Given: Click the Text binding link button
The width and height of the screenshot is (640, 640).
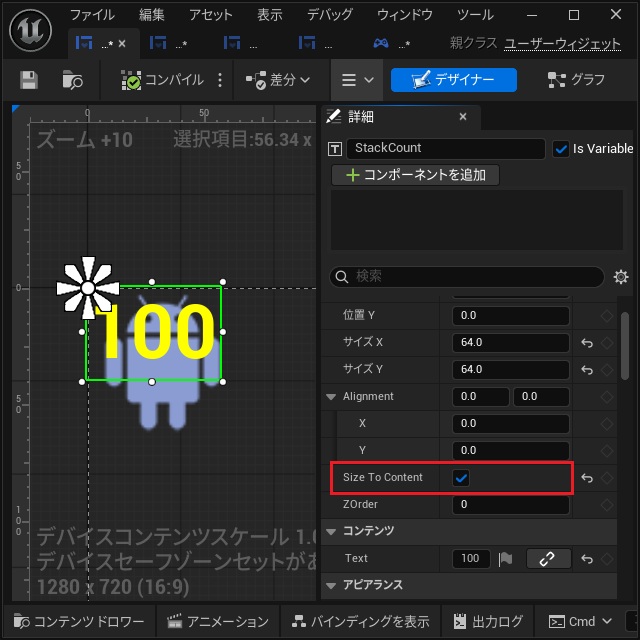Looking at the screenshot, I should pos(548,558).
